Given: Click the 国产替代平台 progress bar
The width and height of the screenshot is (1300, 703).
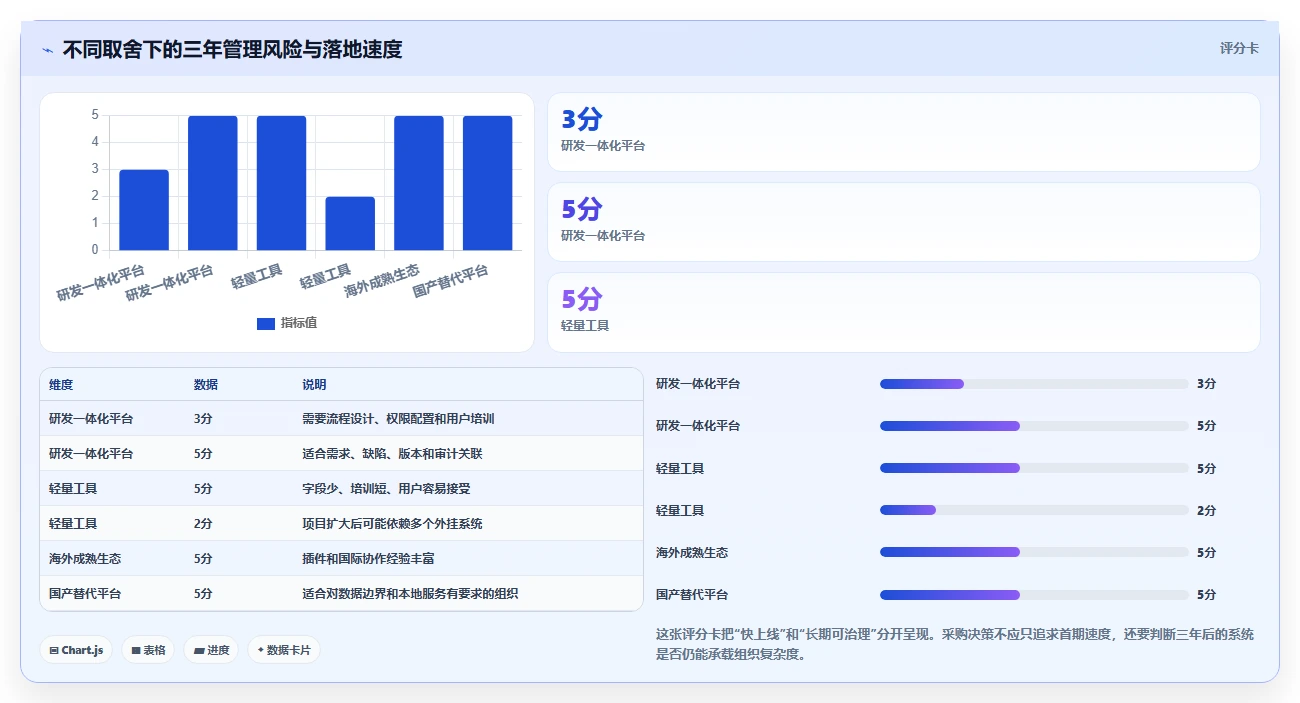Looking at the screenshot, I should 1034,595.
